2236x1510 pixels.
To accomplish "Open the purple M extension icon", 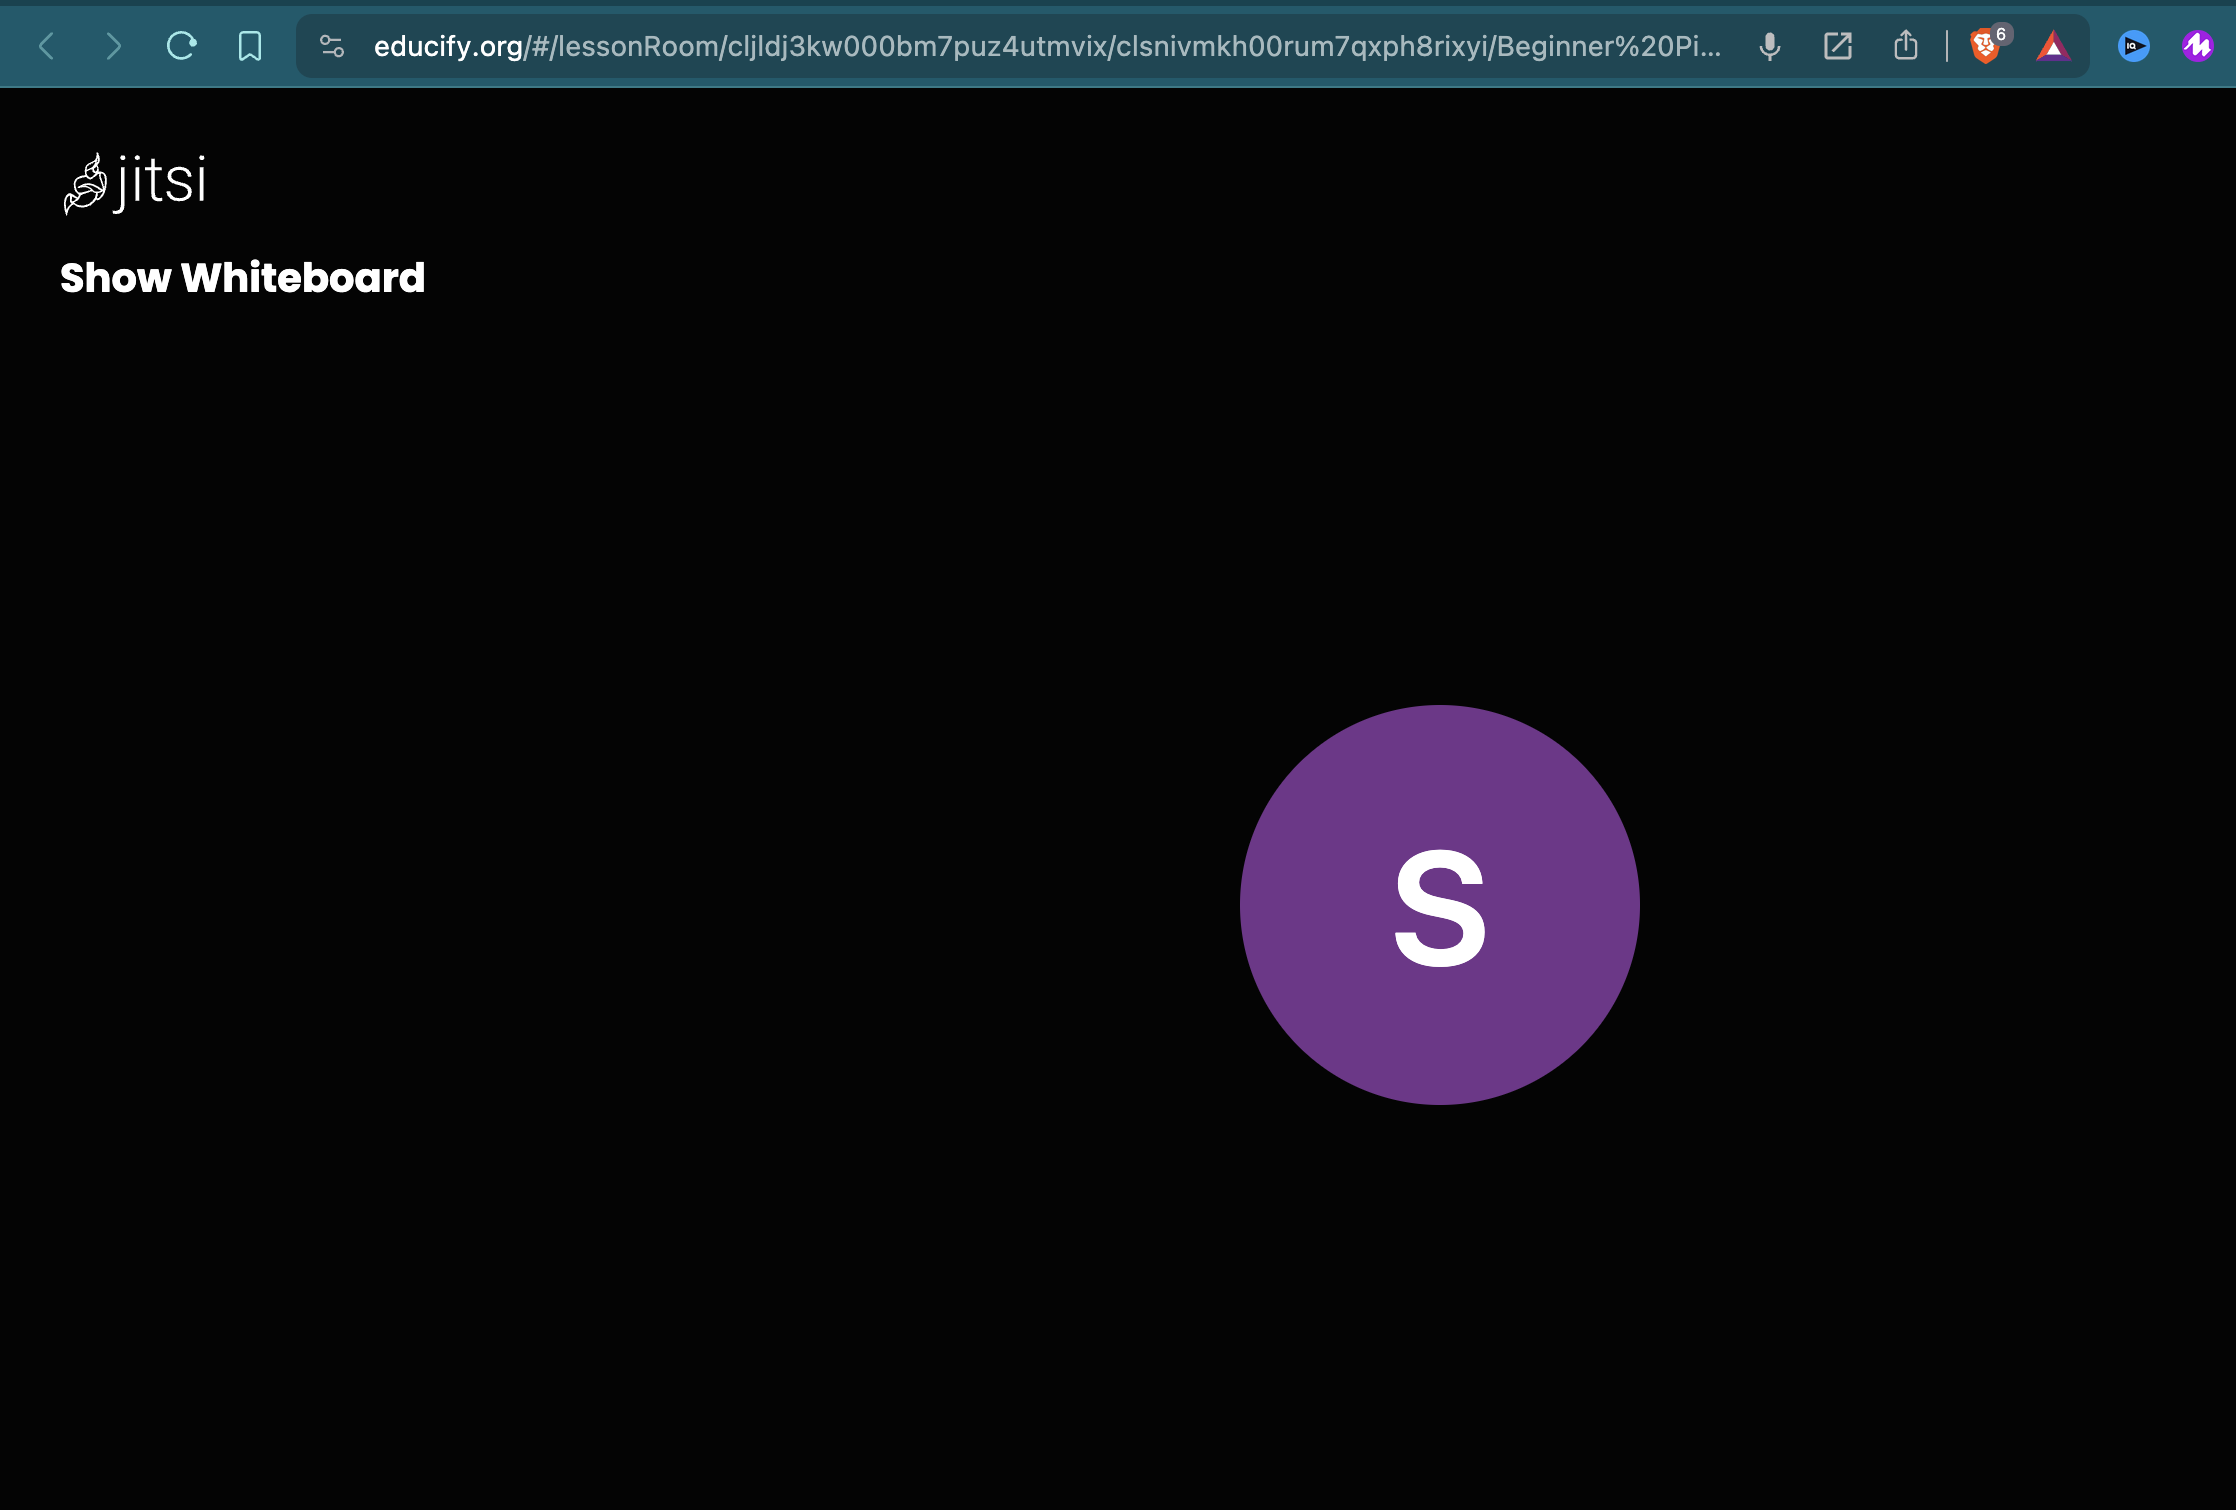I will (2197, 46).
